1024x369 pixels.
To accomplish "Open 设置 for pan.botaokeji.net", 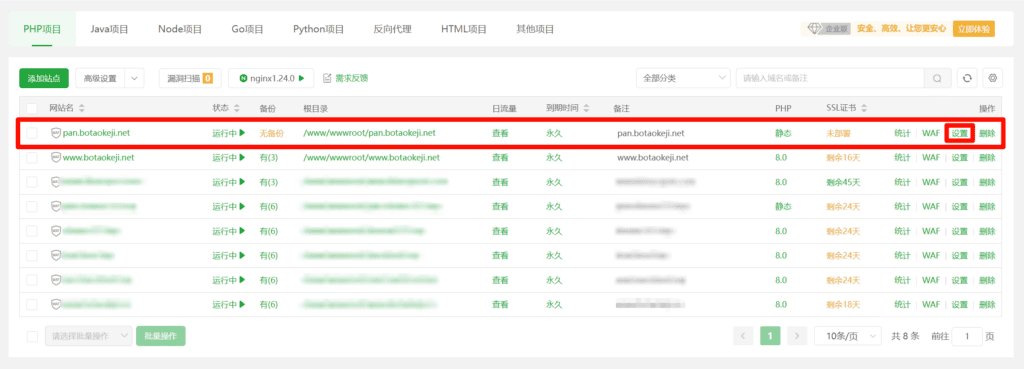I will (959, 133).
